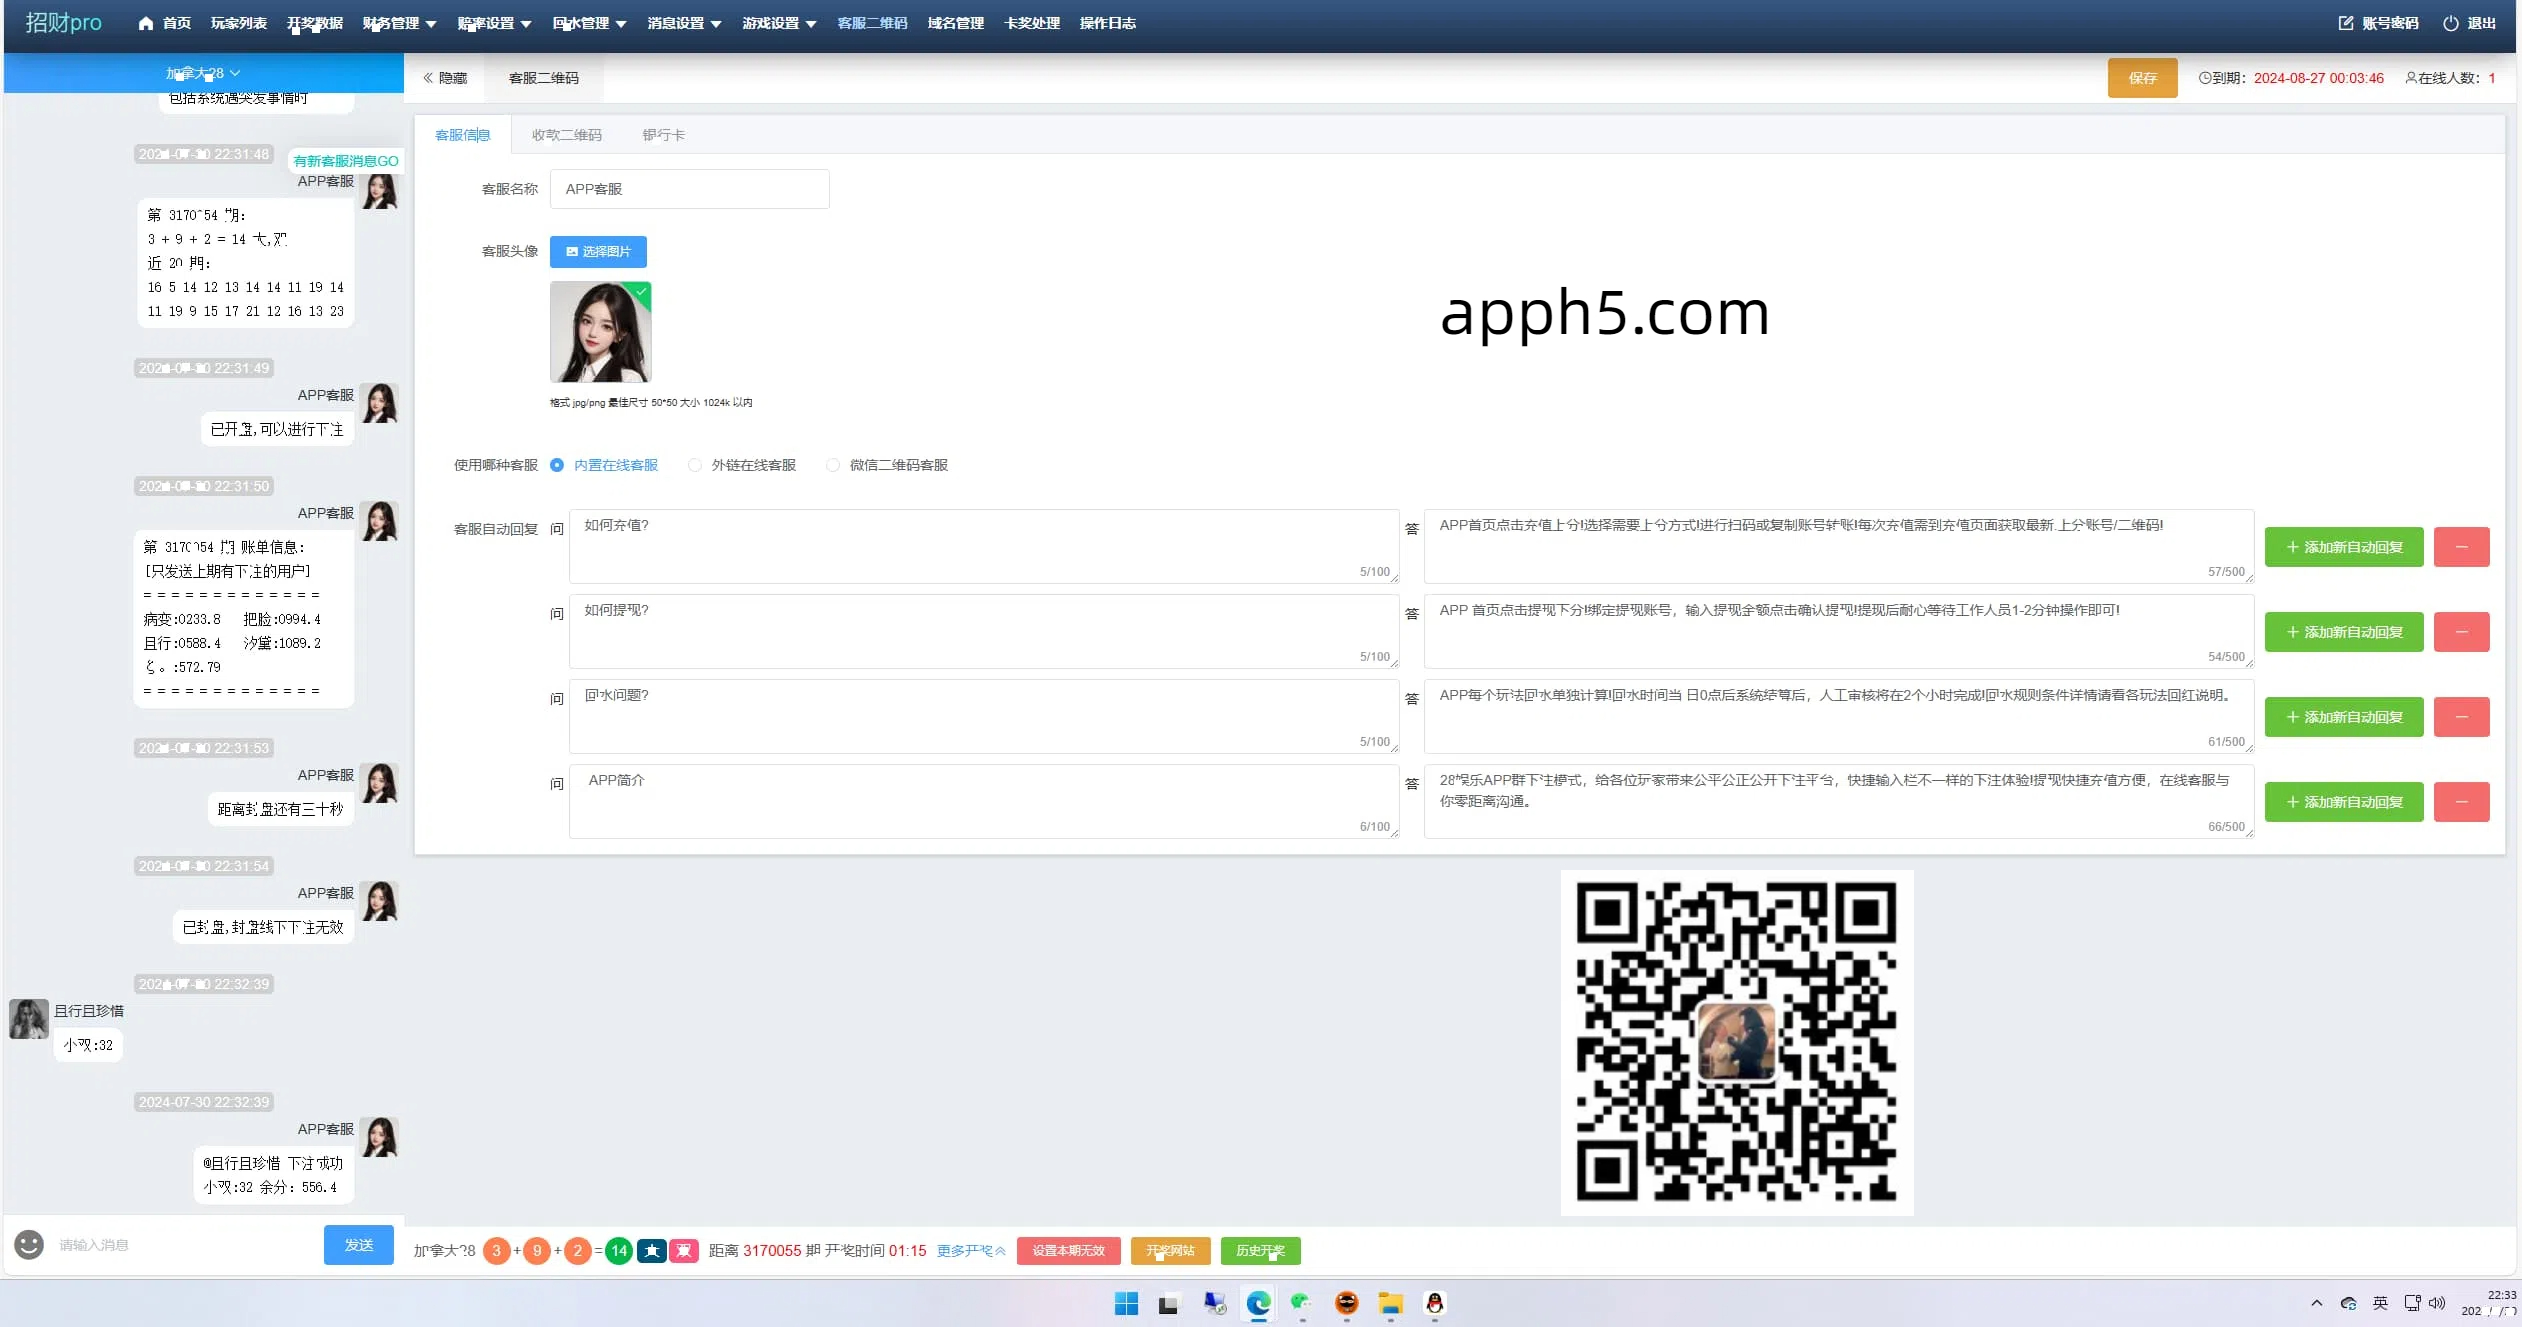Open WeChat from the taskbar
Viewport: 2522px width, 1327px height.
click(1301, 1303)
